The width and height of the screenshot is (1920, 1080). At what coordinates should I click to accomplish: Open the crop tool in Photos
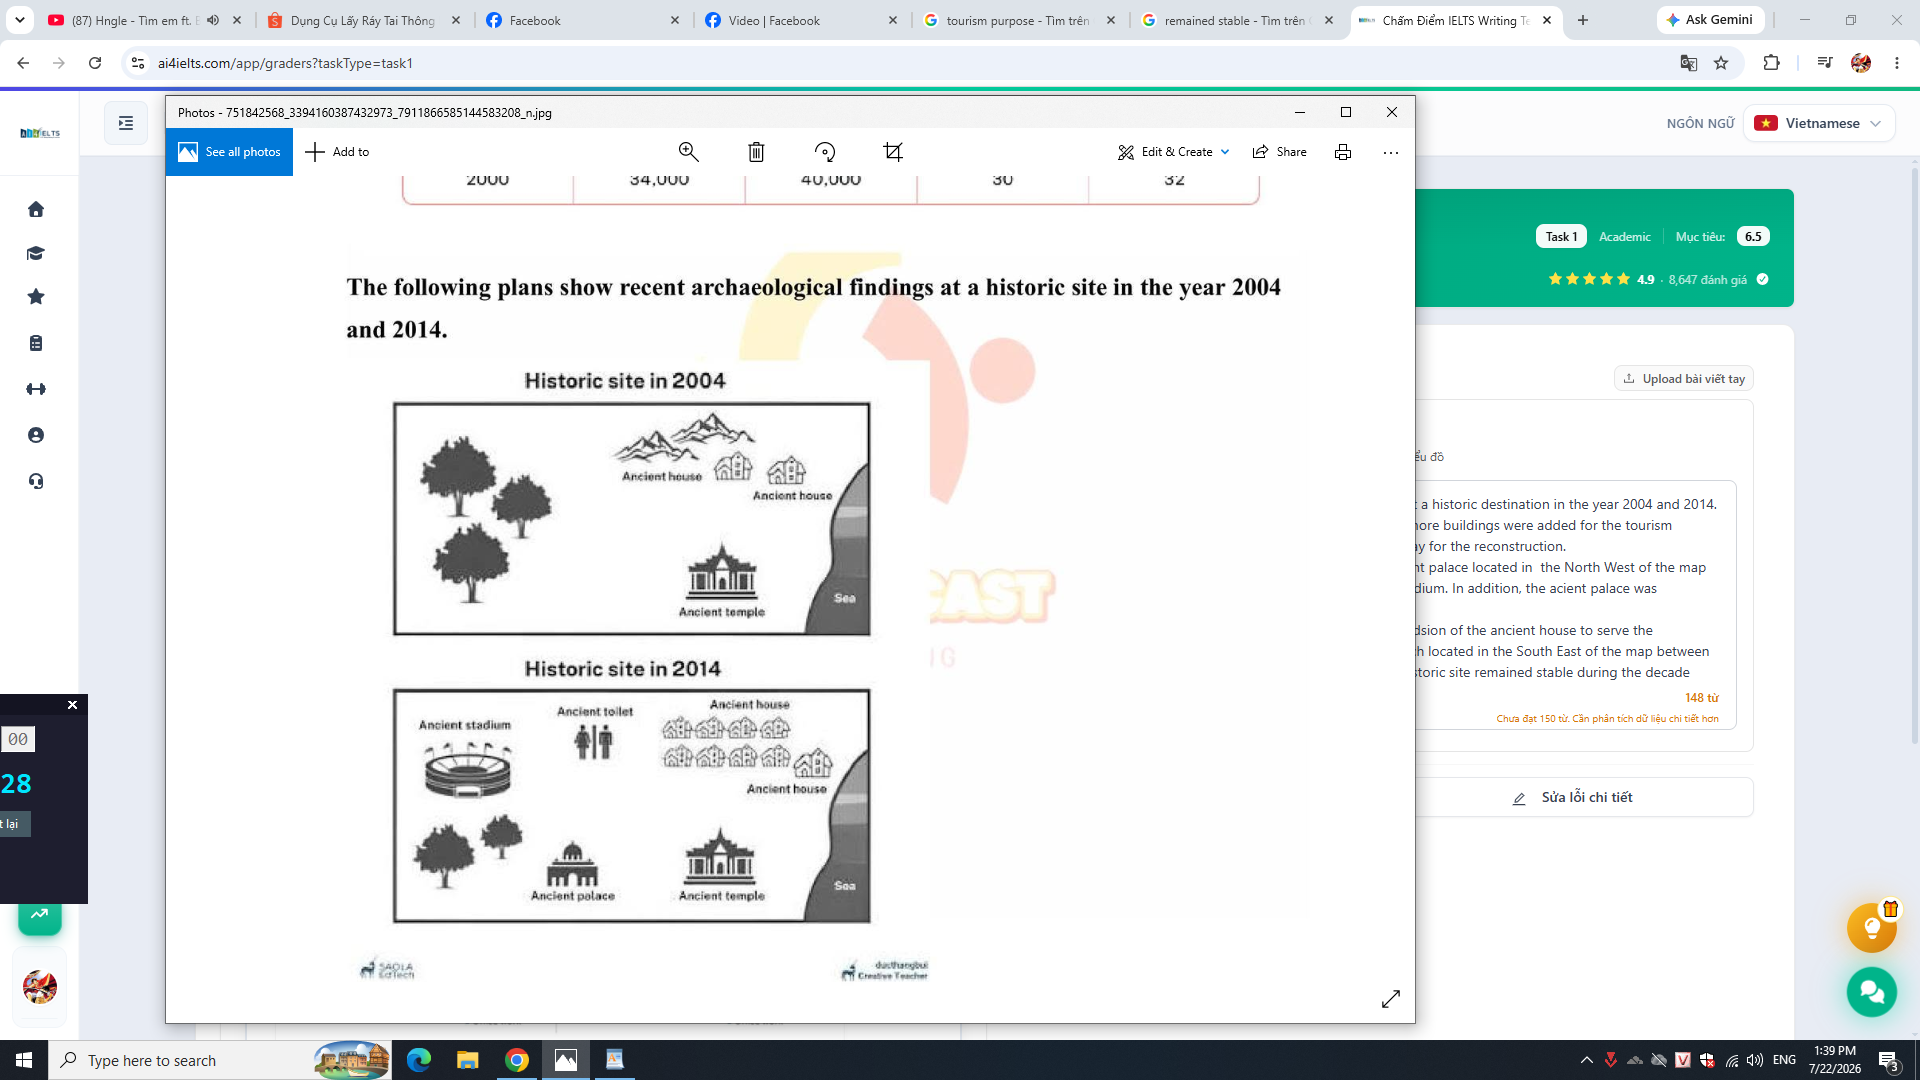pyautogui.click(x=893, y=152)
